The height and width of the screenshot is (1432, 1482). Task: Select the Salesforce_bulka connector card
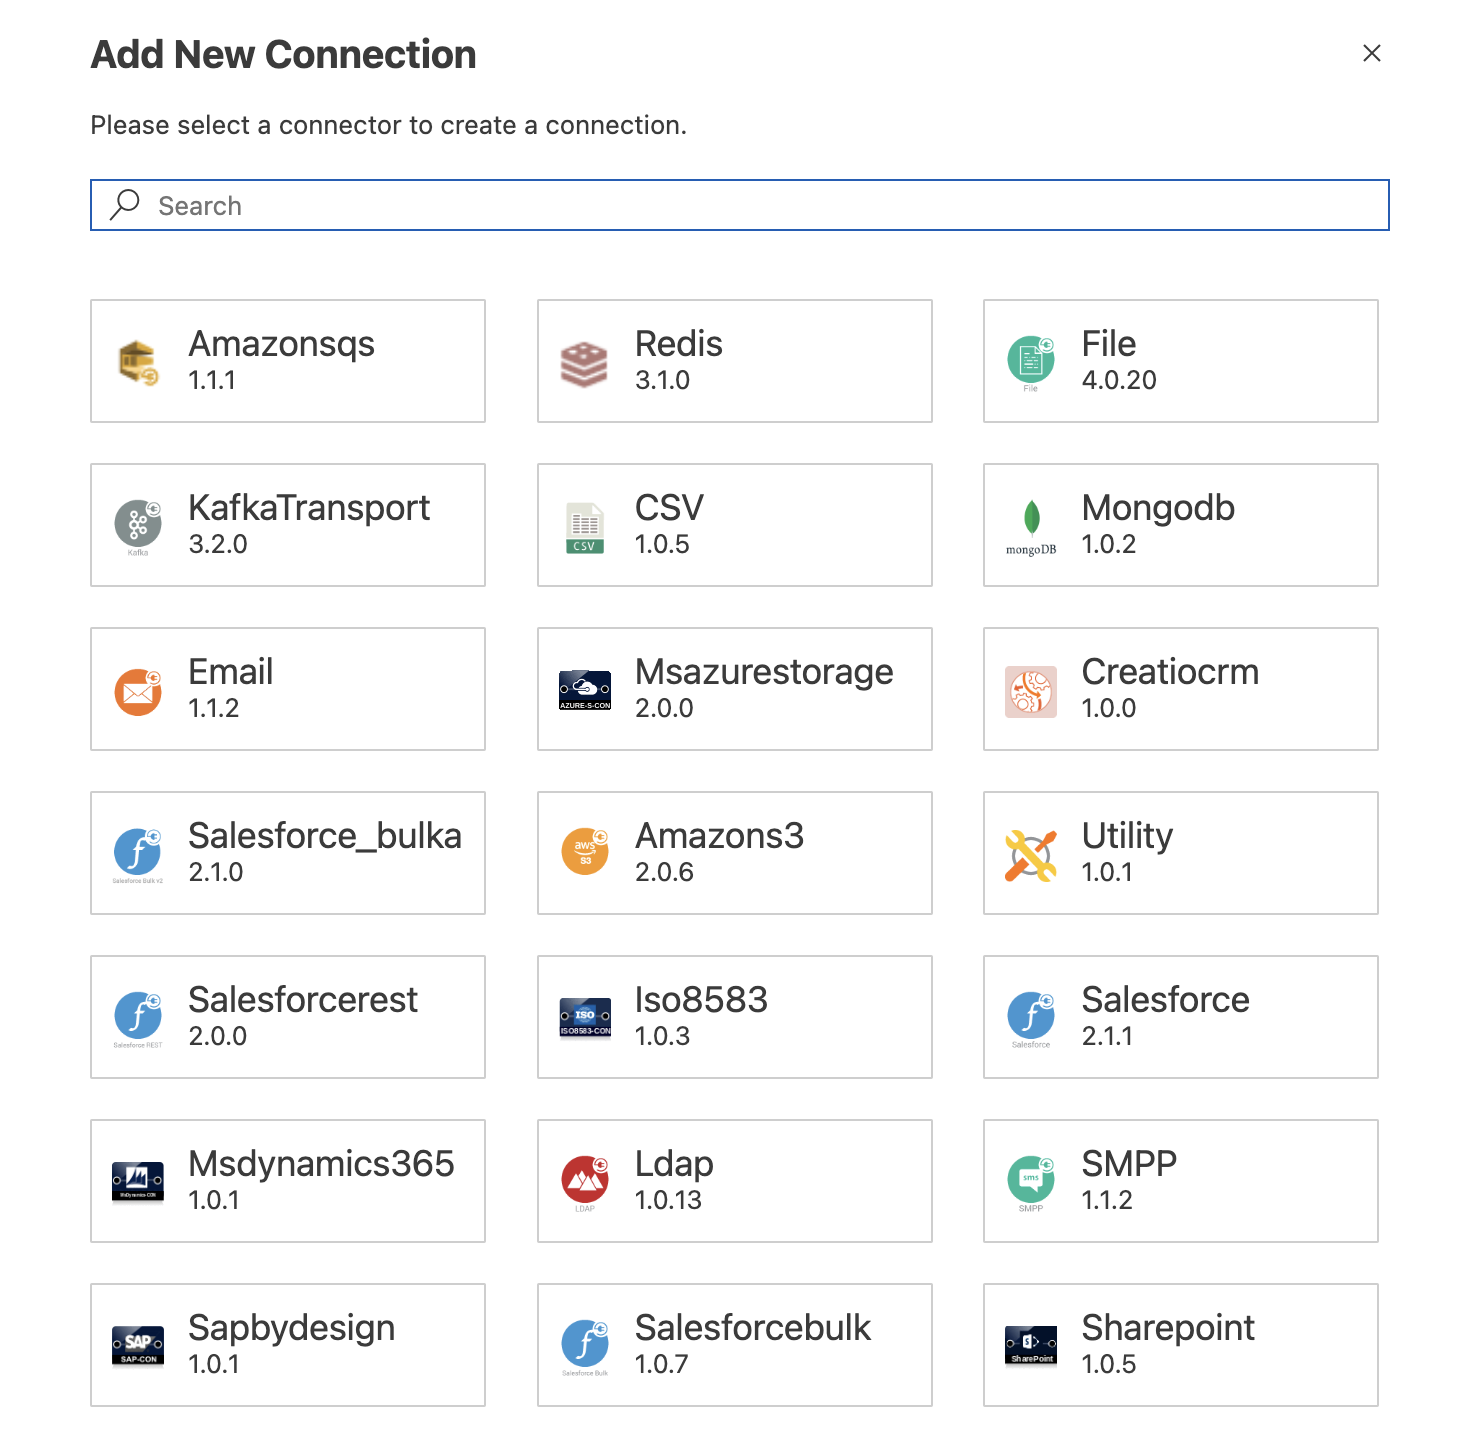pos(287,853)
